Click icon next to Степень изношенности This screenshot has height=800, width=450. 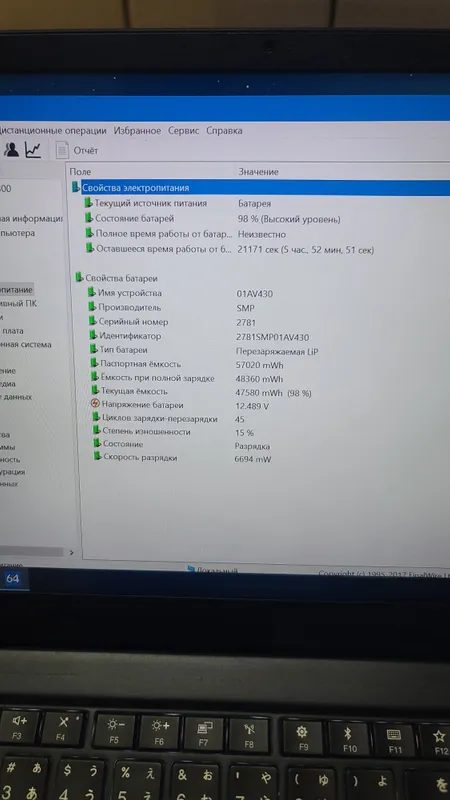click(96, 431)
